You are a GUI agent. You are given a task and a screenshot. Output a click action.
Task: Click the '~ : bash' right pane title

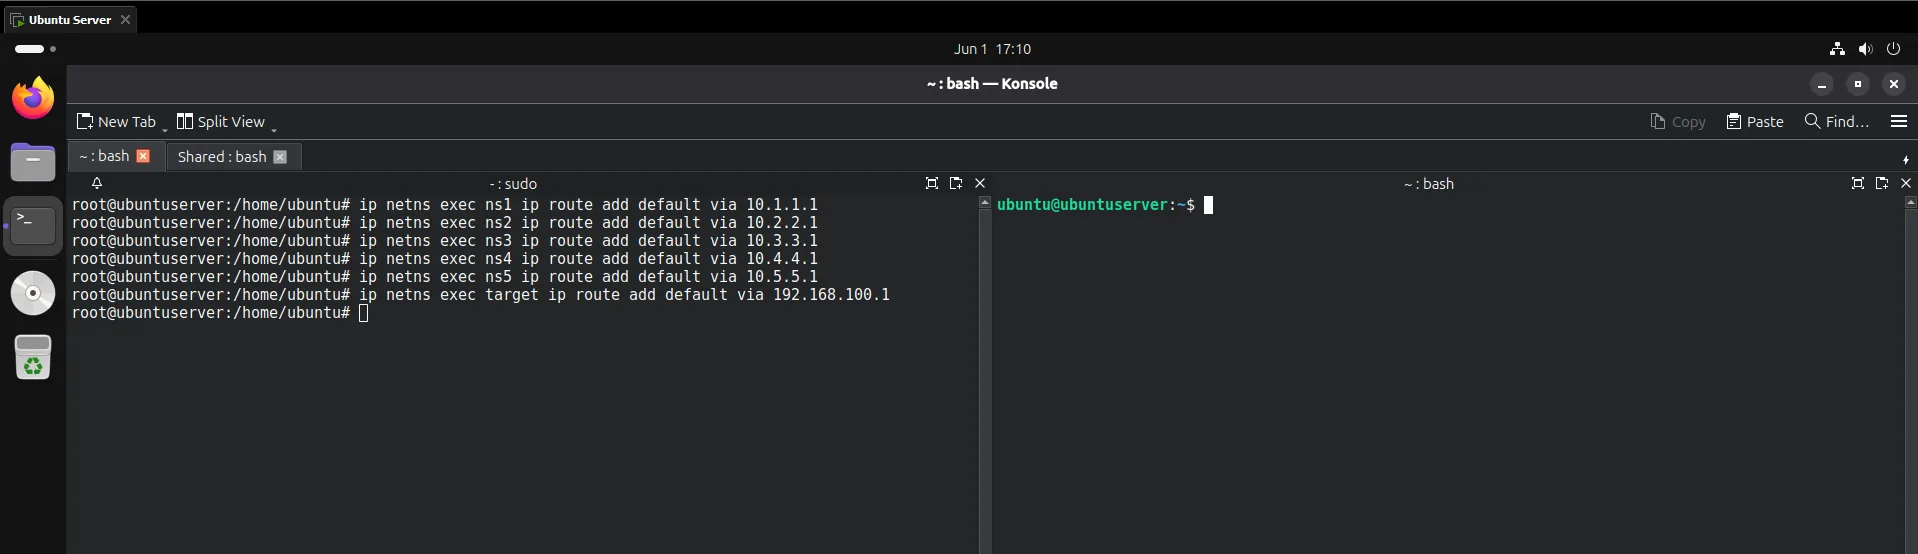(1428, 184)
